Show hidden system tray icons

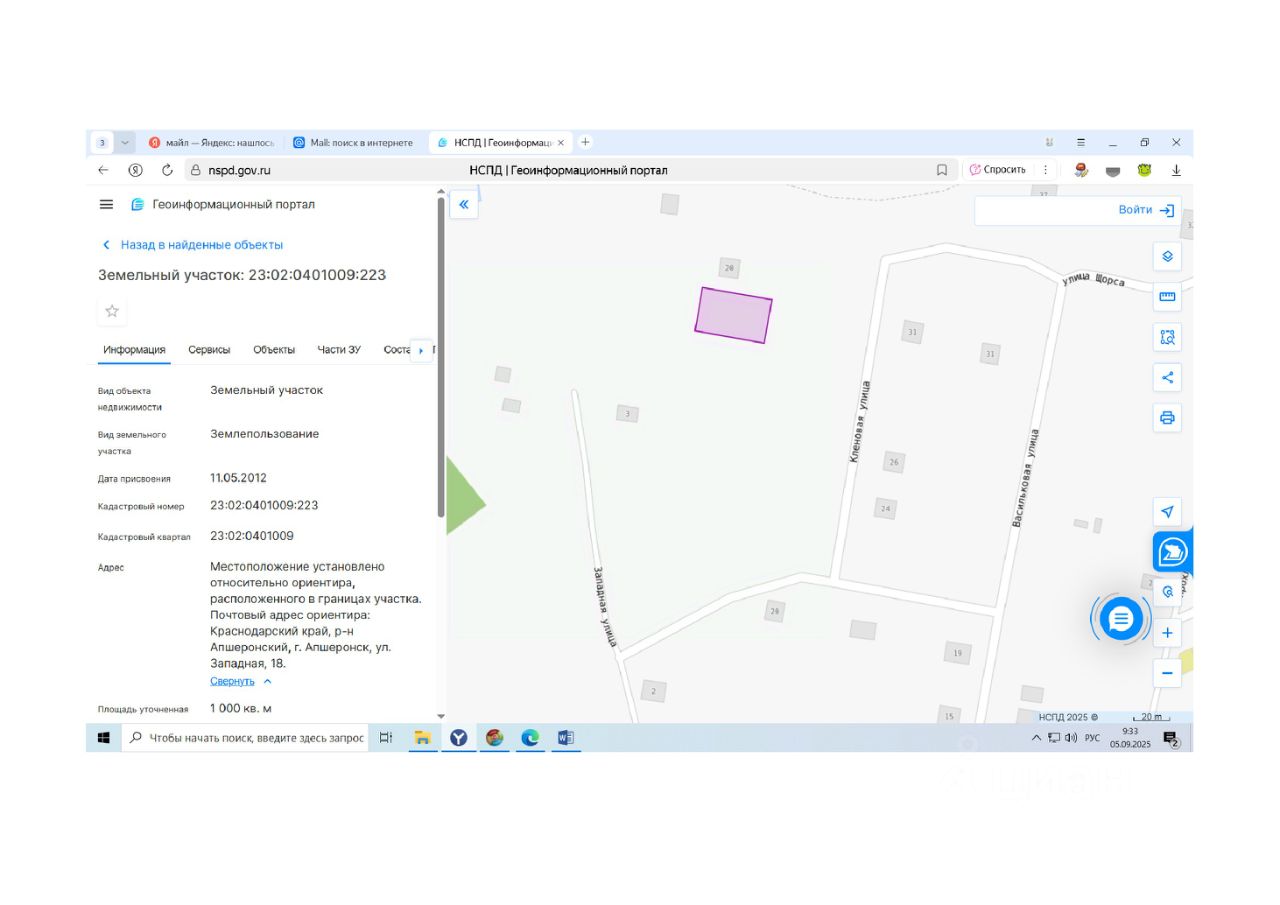(x=1036, y=738)
